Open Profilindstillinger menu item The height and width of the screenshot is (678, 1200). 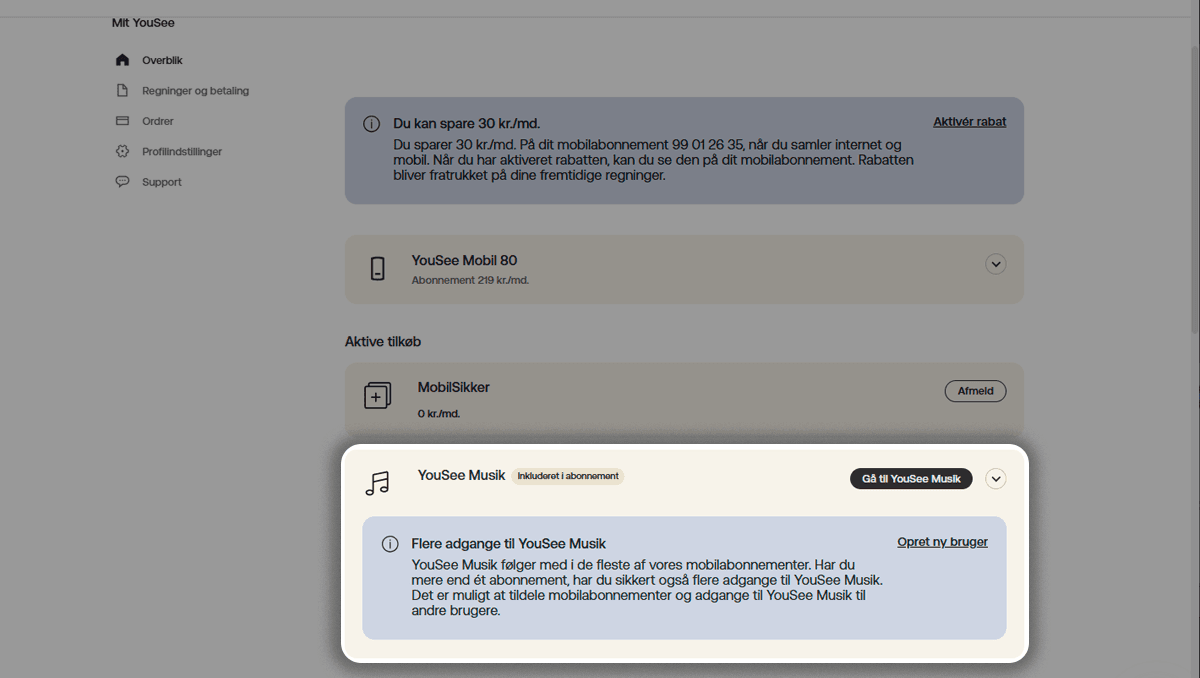pos(182,152)
